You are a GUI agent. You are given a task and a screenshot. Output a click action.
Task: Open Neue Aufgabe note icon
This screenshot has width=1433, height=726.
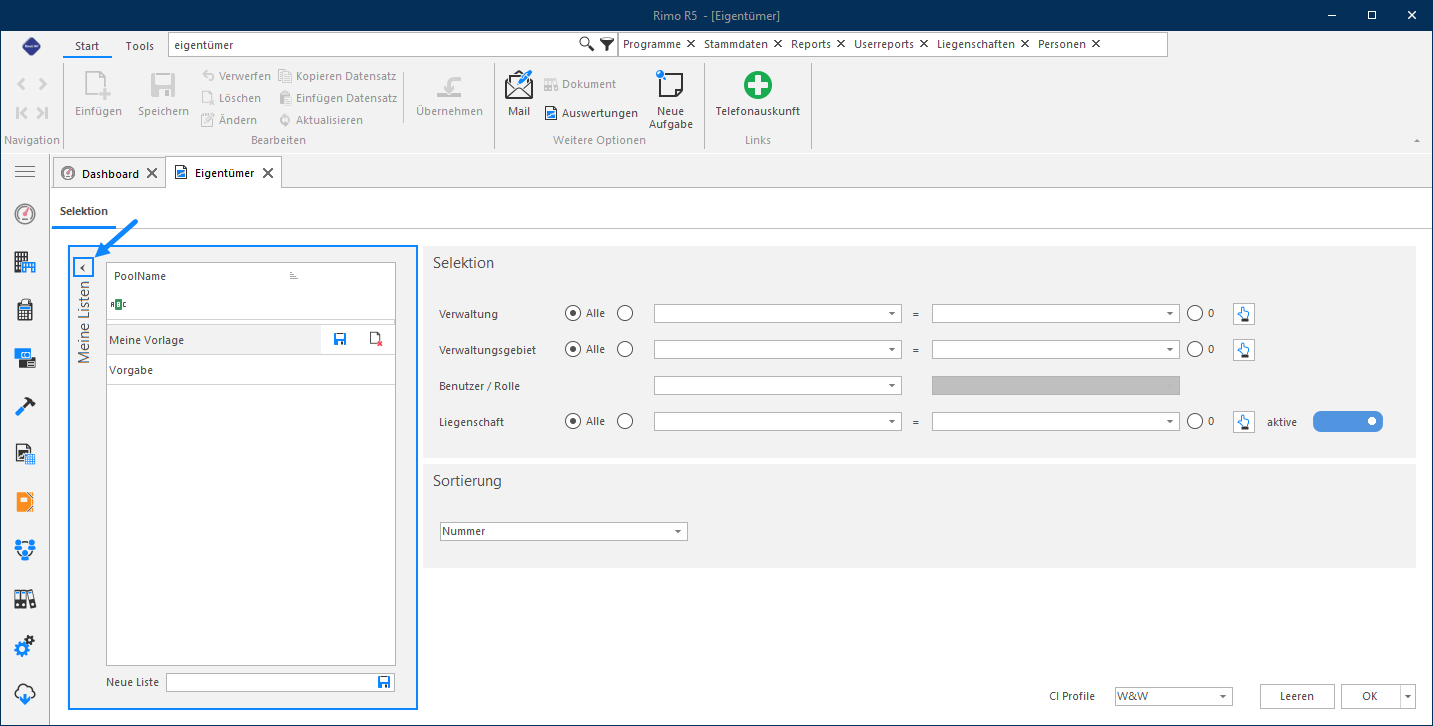point(670,86)
